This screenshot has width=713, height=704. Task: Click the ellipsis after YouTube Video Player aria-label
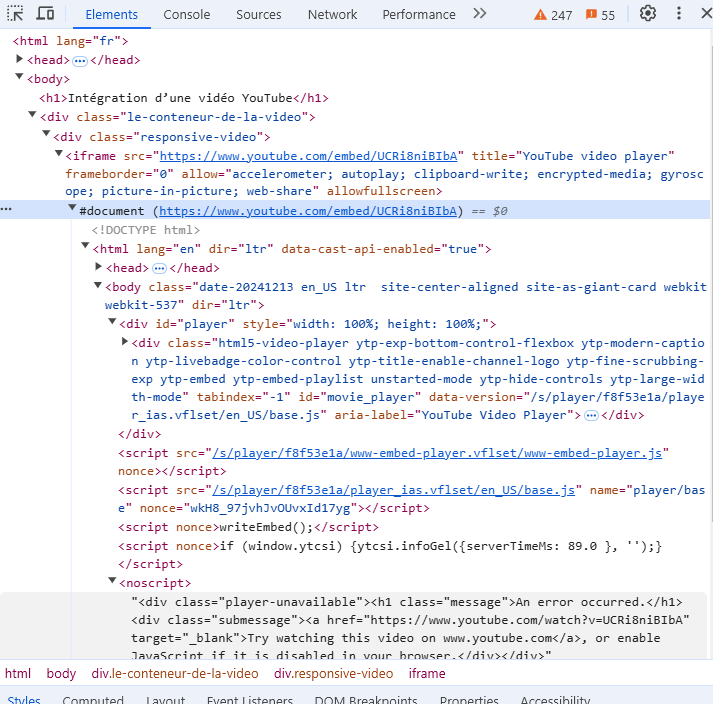(x=591, y=415)
